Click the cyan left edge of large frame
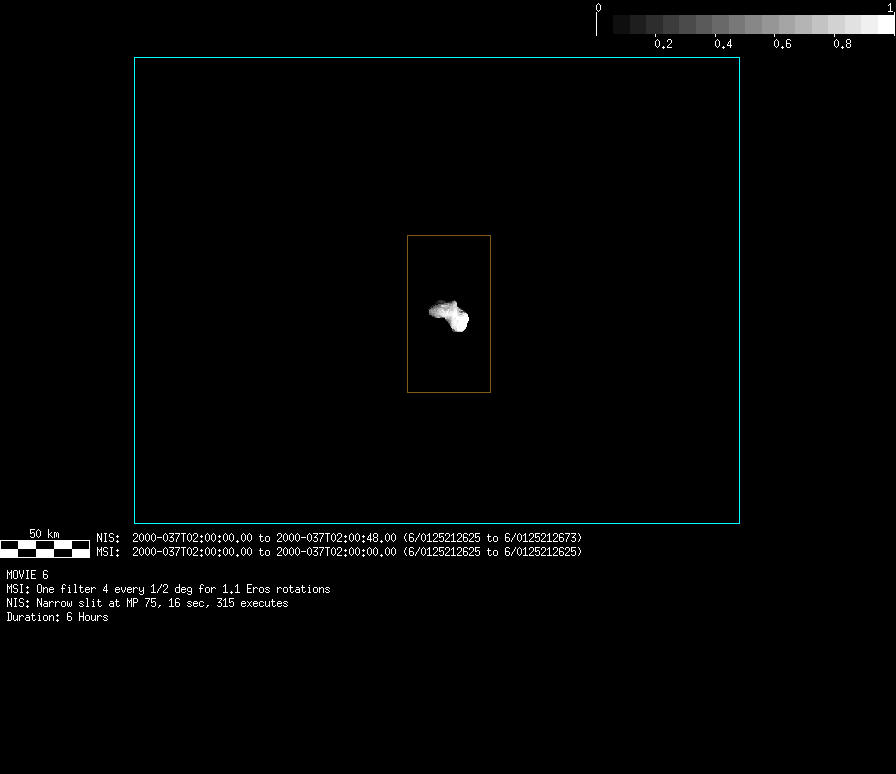 135,290
